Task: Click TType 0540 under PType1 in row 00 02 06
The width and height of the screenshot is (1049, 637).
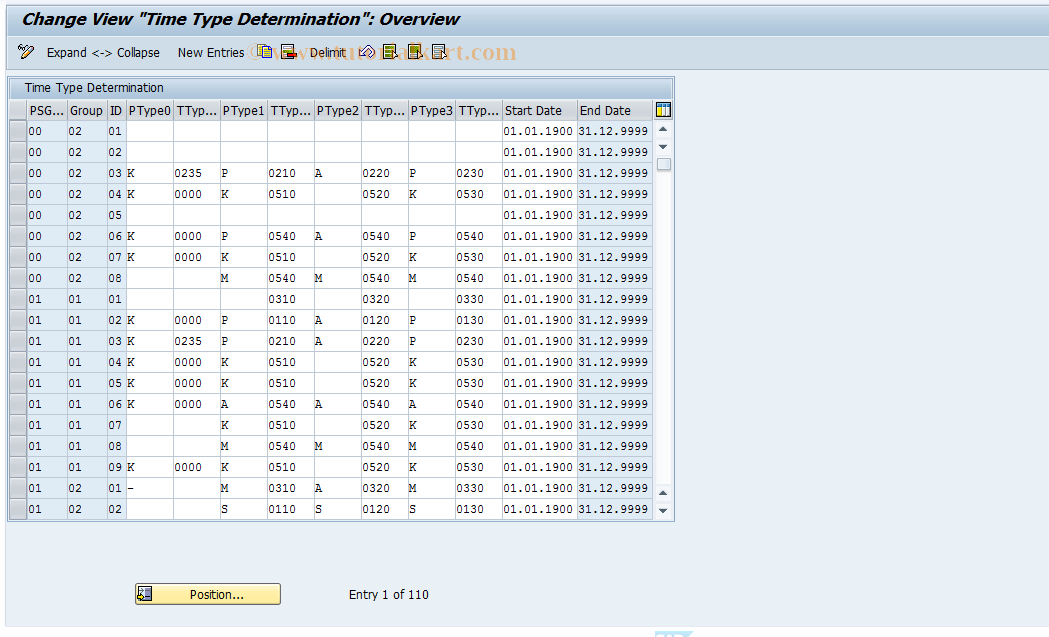Action: 290,236
